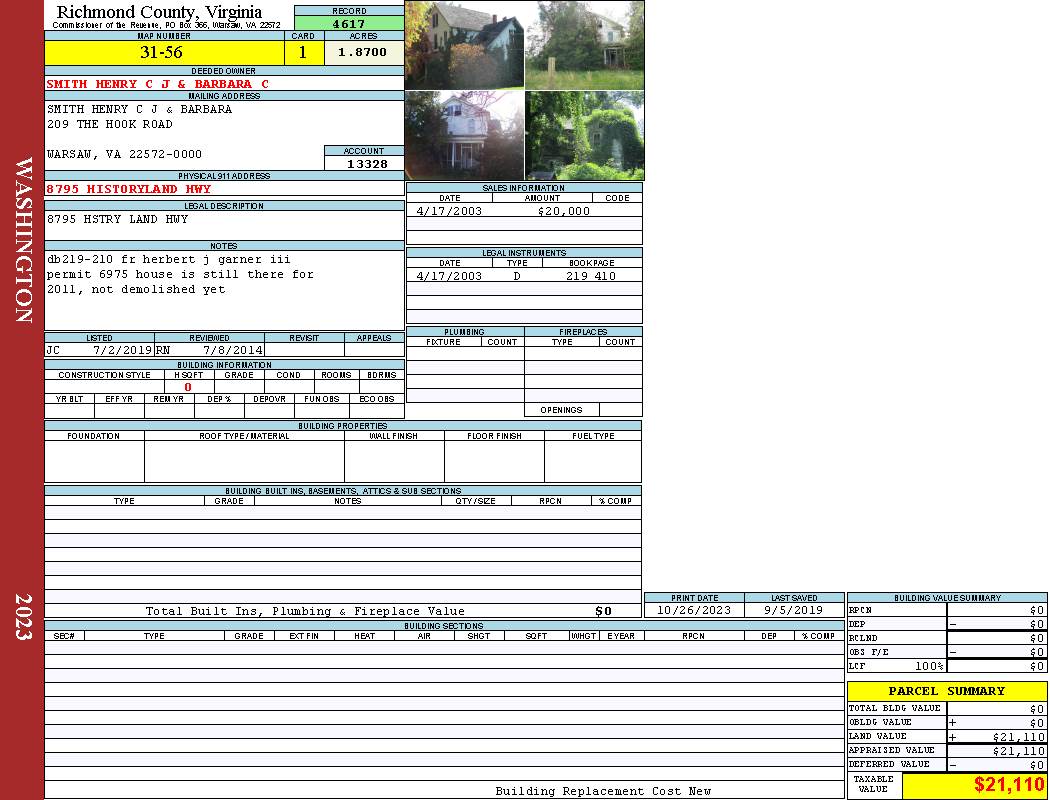Click inside the notes text box
The width and height of the screenshot is (1050, 800).
(x=223, y=290)
